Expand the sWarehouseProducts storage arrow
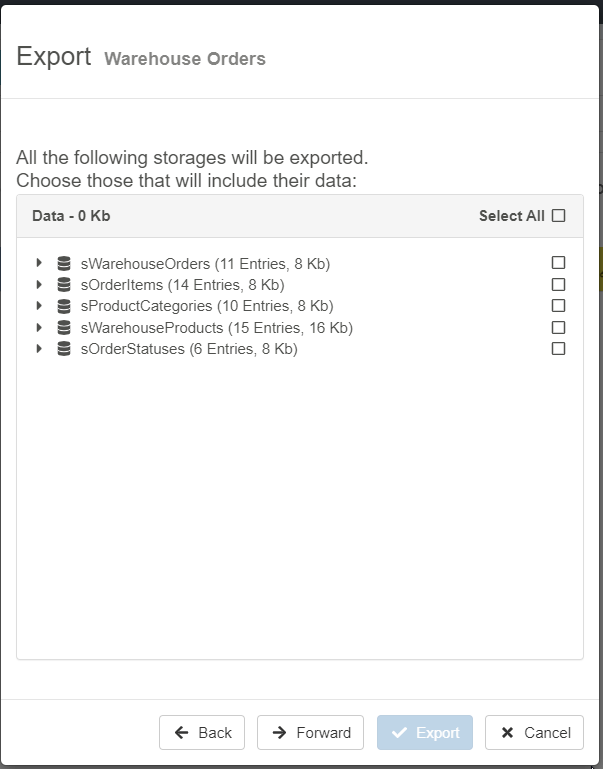Image resolution: width=603 pixels, height=769 pixels. click(x=39, y=327)
